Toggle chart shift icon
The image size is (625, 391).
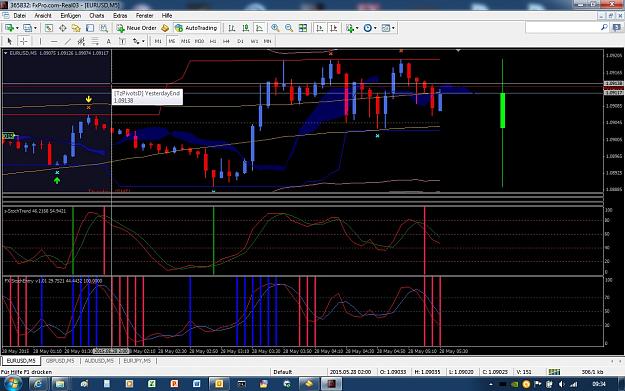tap(334, 28)
